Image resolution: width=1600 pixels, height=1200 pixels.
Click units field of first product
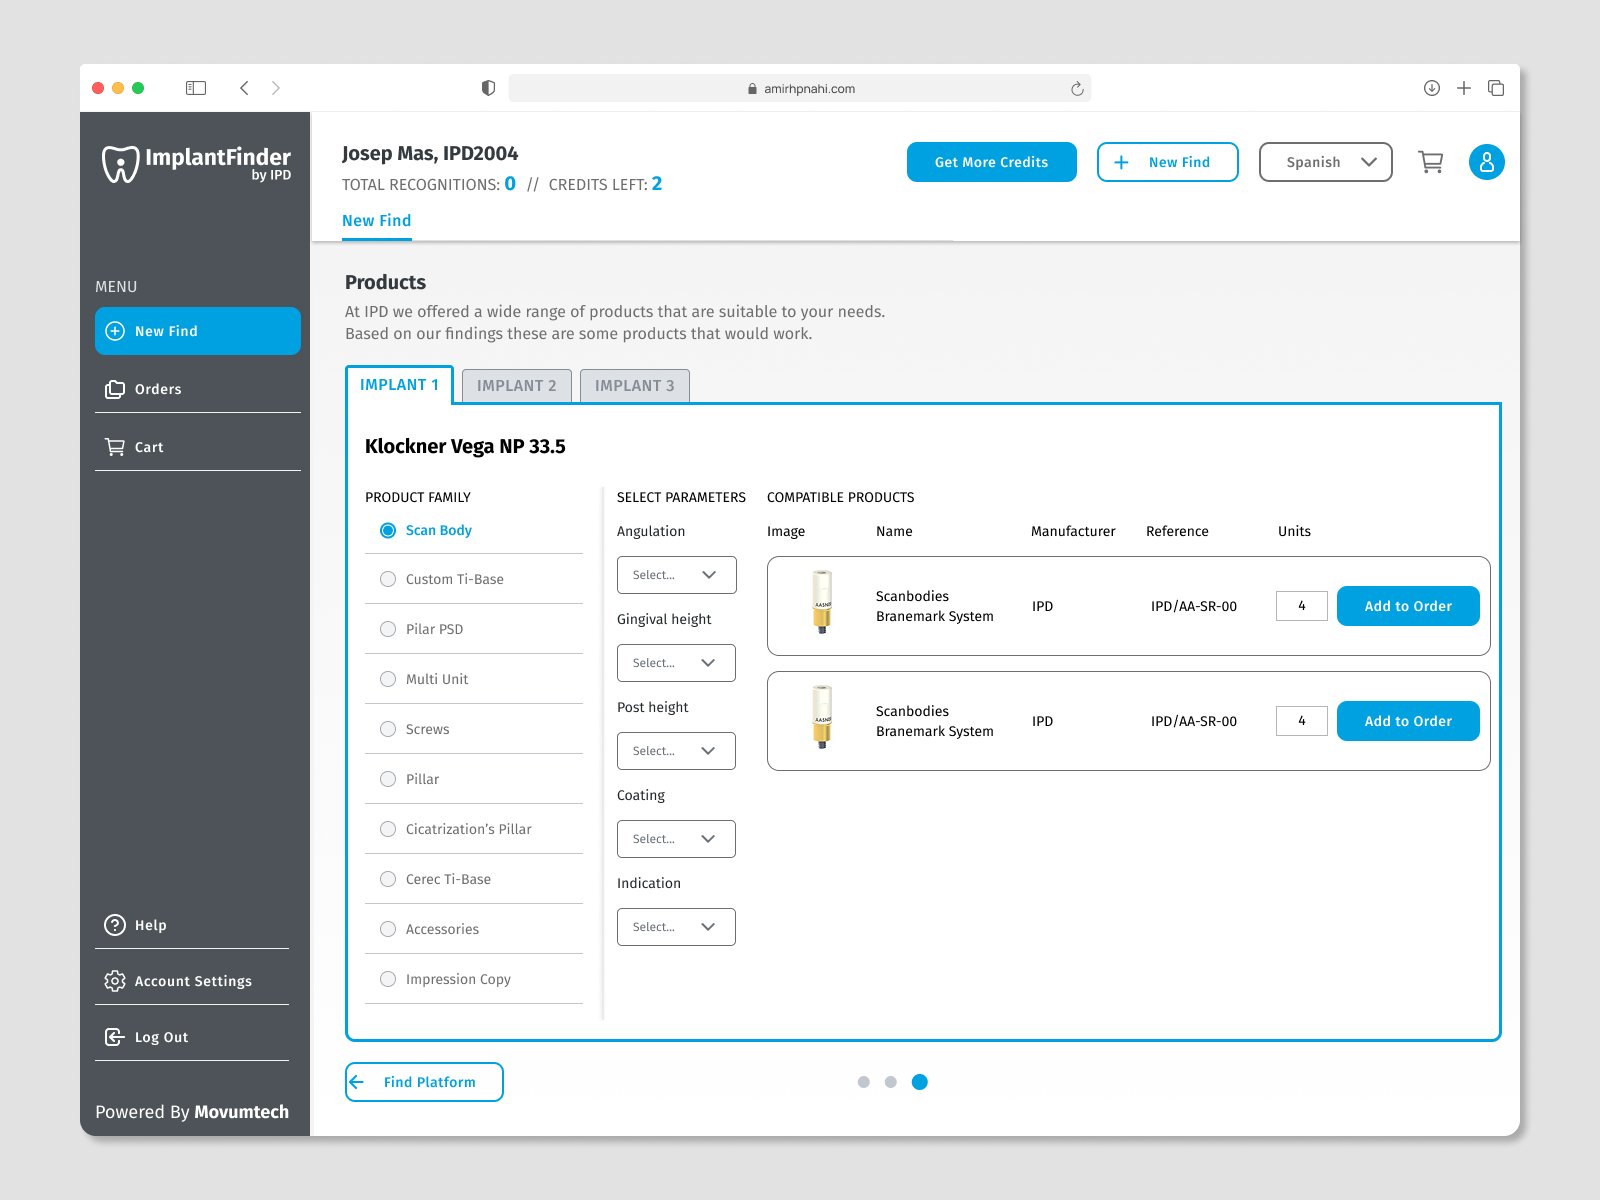(x=1302, y=606)
